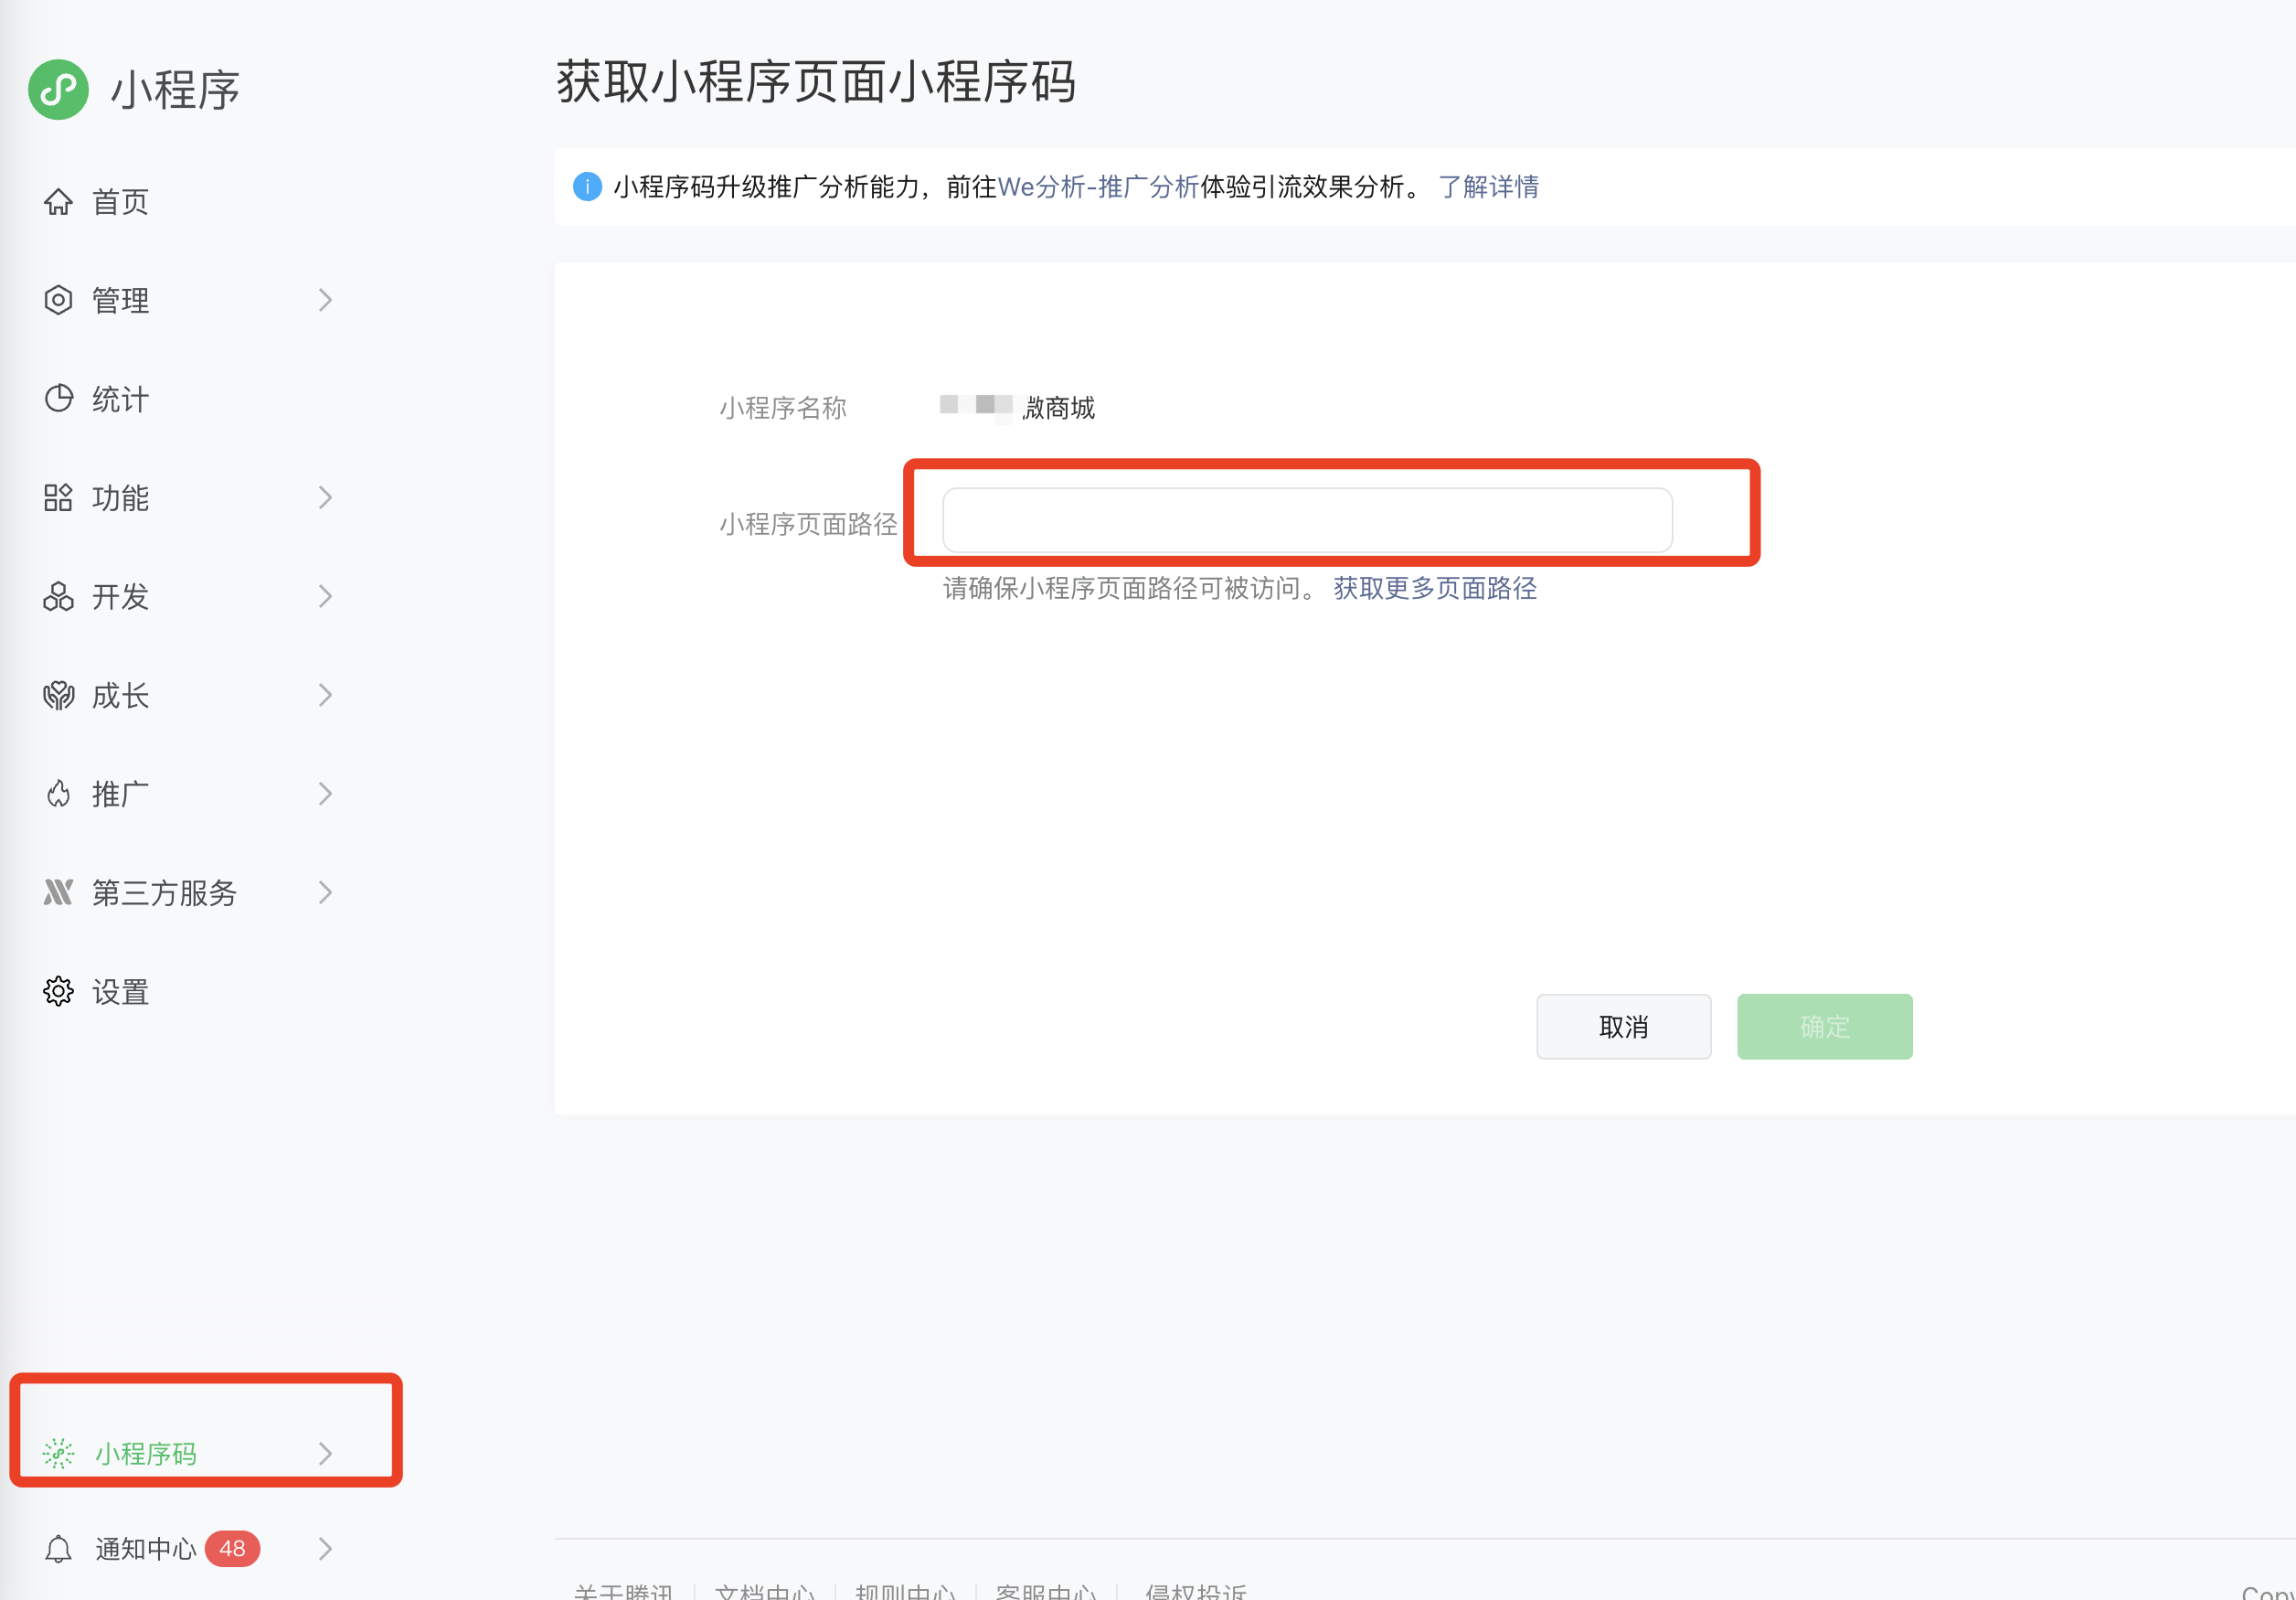This screenshot has height=1600, width=2296.
Task: Click the home icon beside 首页
Action: click(x=58, y=202)
